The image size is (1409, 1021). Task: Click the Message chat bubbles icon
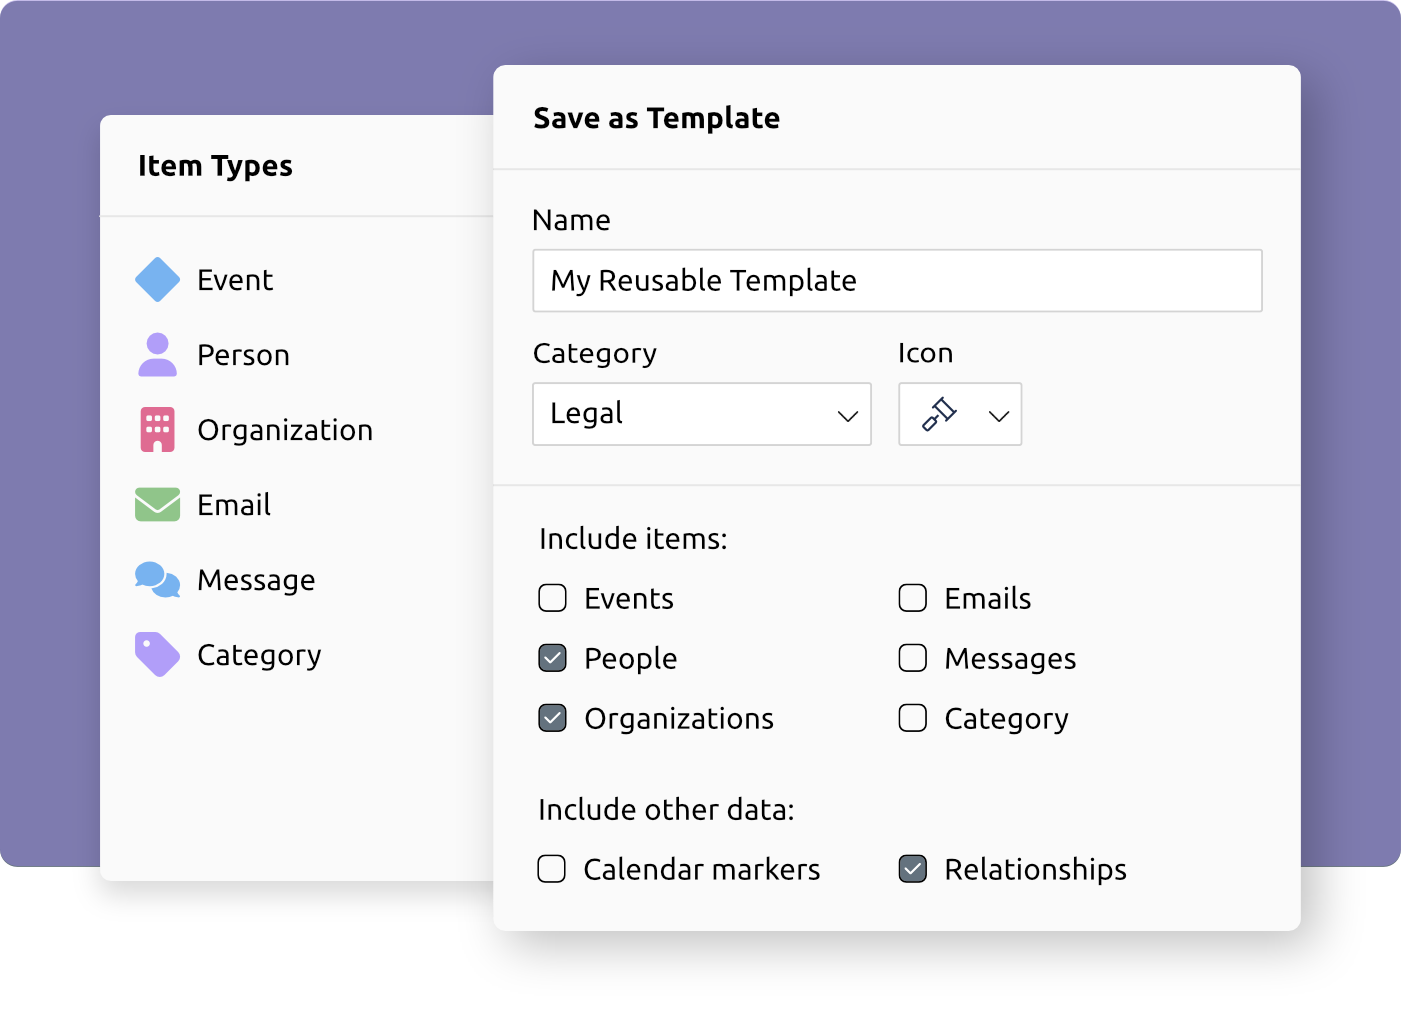pyautogui.click(x=157, y=579)
